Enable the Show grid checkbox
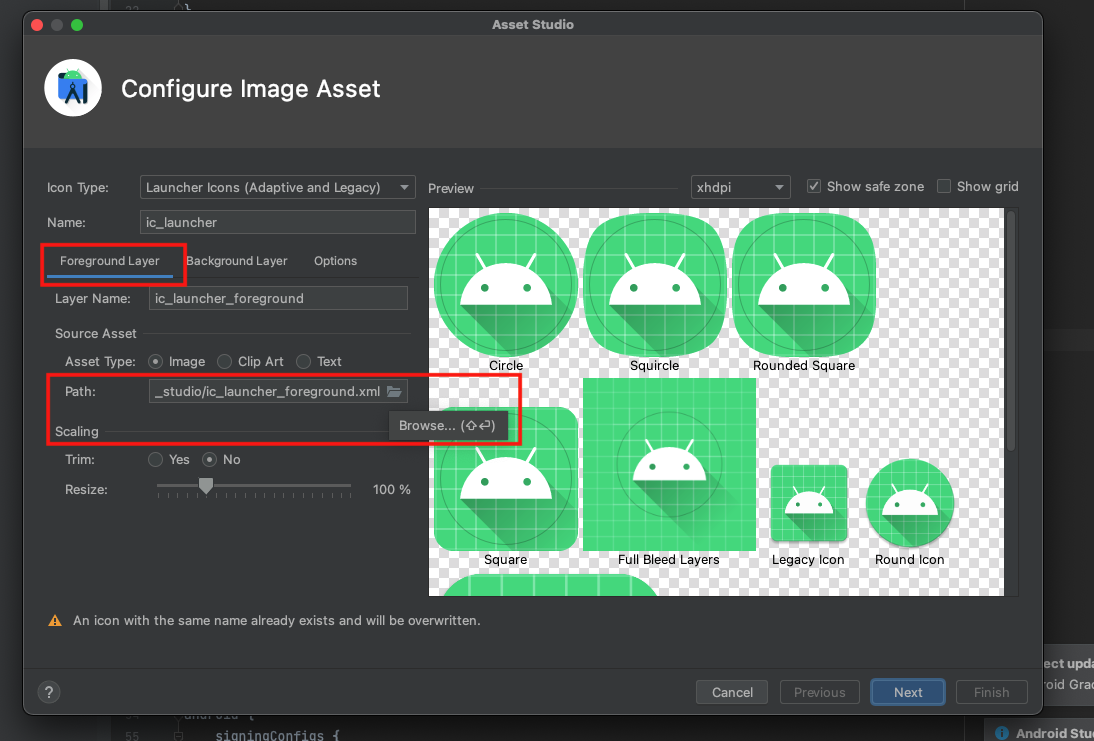Screen dimensions: 1094x741 [x=944, y=186]
